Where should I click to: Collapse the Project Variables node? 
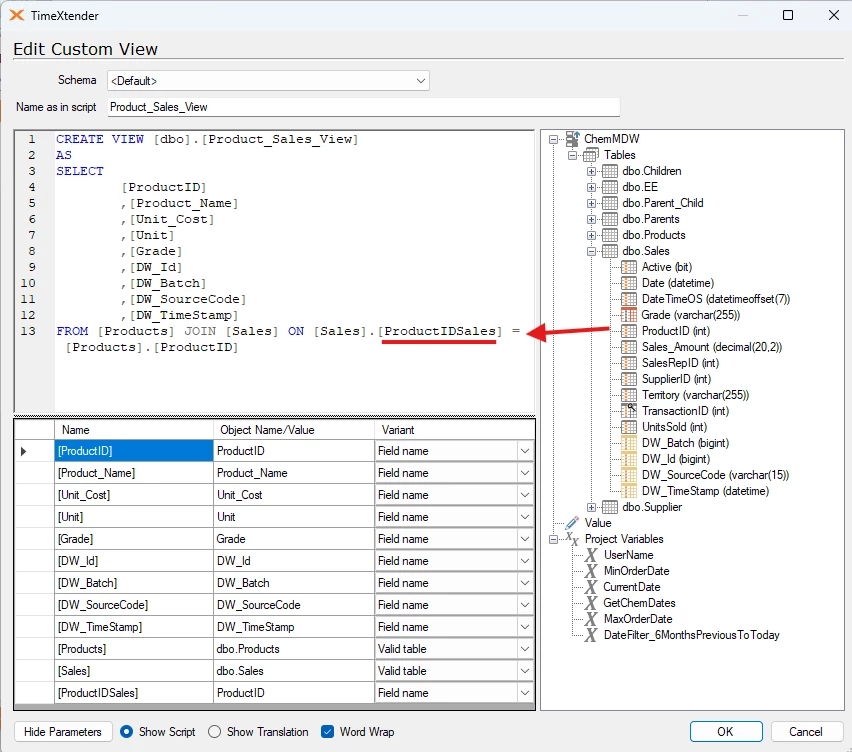[553, 540]
